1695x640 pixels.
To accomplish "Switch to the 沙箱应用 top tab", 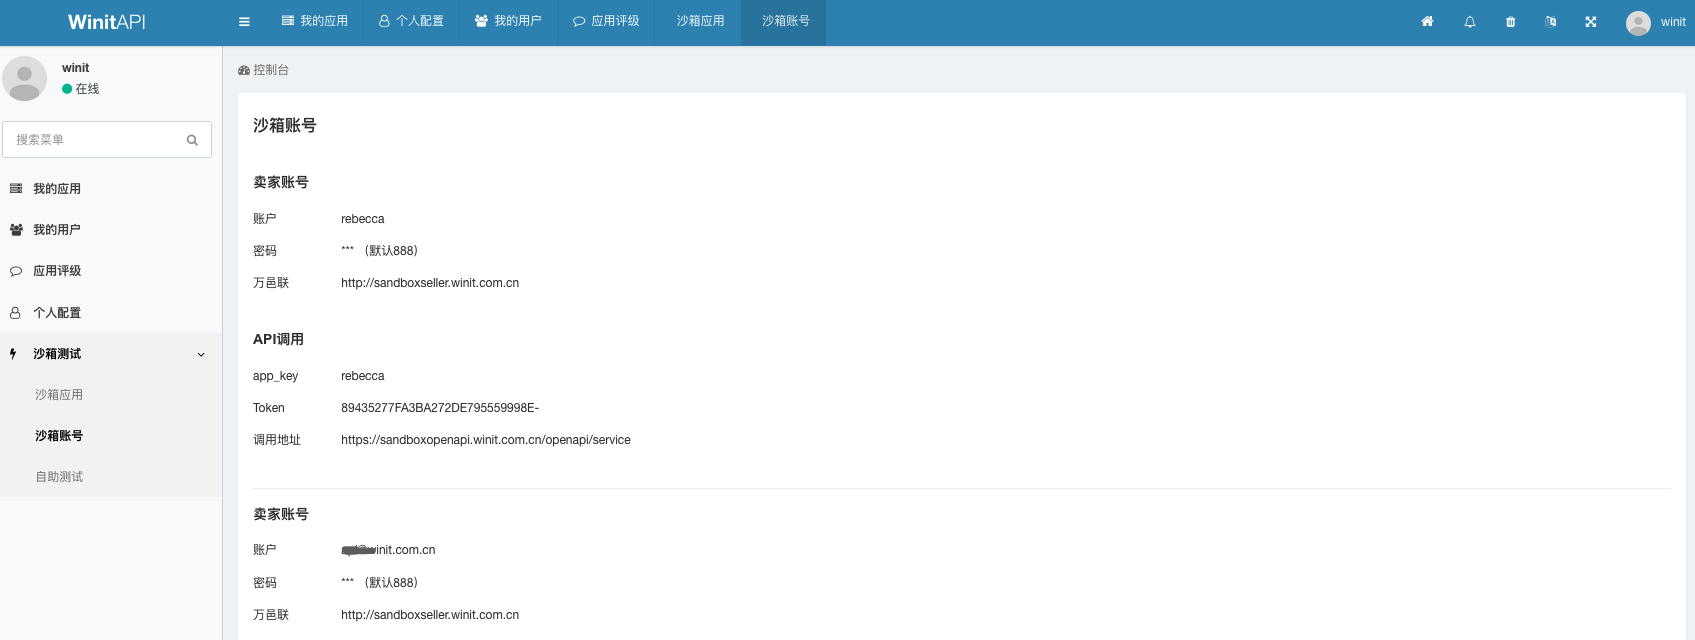I will pos(700,21).
